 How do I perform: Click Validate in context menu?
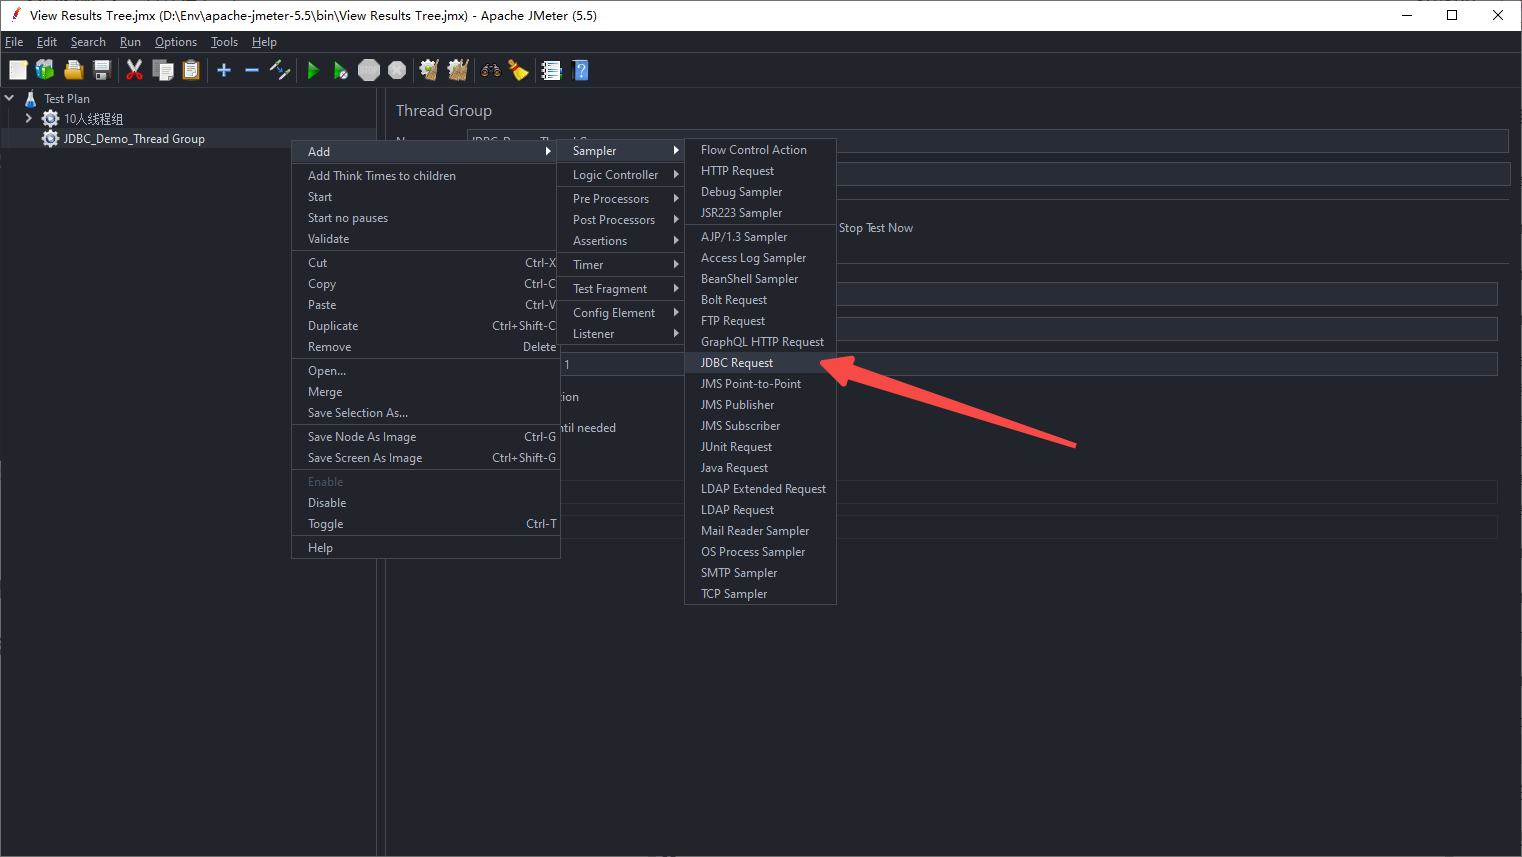tap(425, 238)
